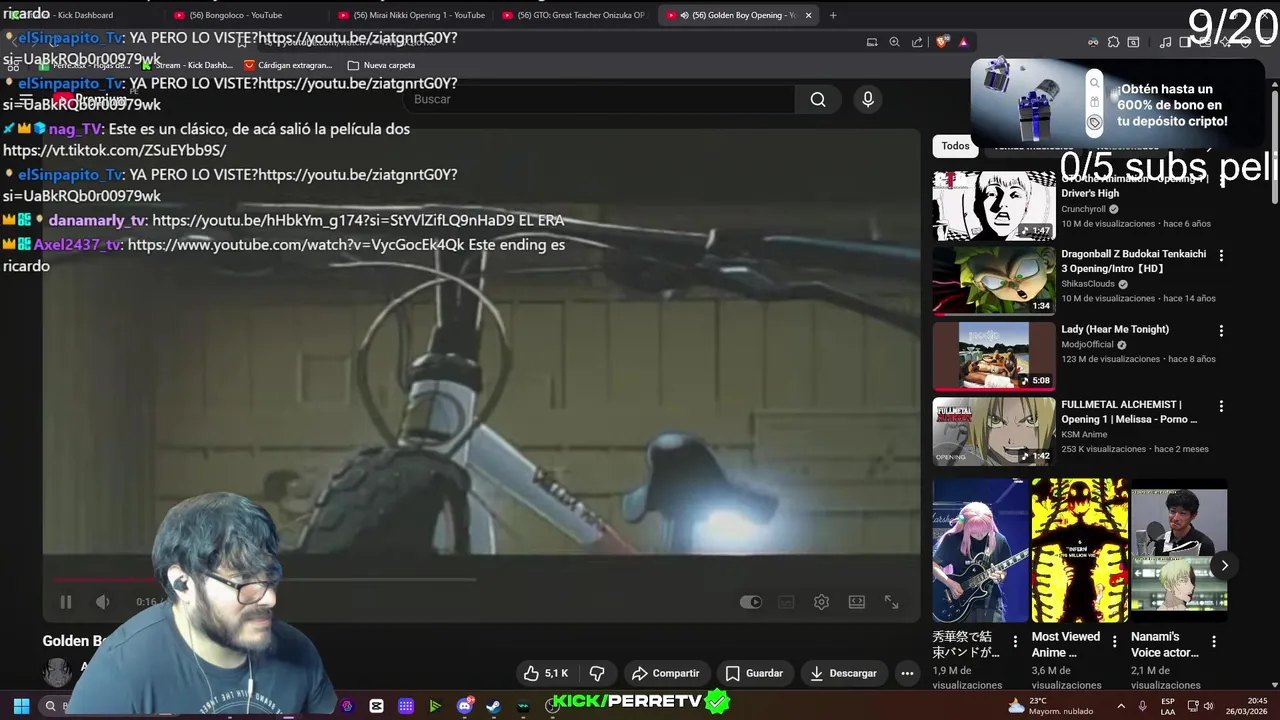Open a new browser tab

[x=833, y=15]
